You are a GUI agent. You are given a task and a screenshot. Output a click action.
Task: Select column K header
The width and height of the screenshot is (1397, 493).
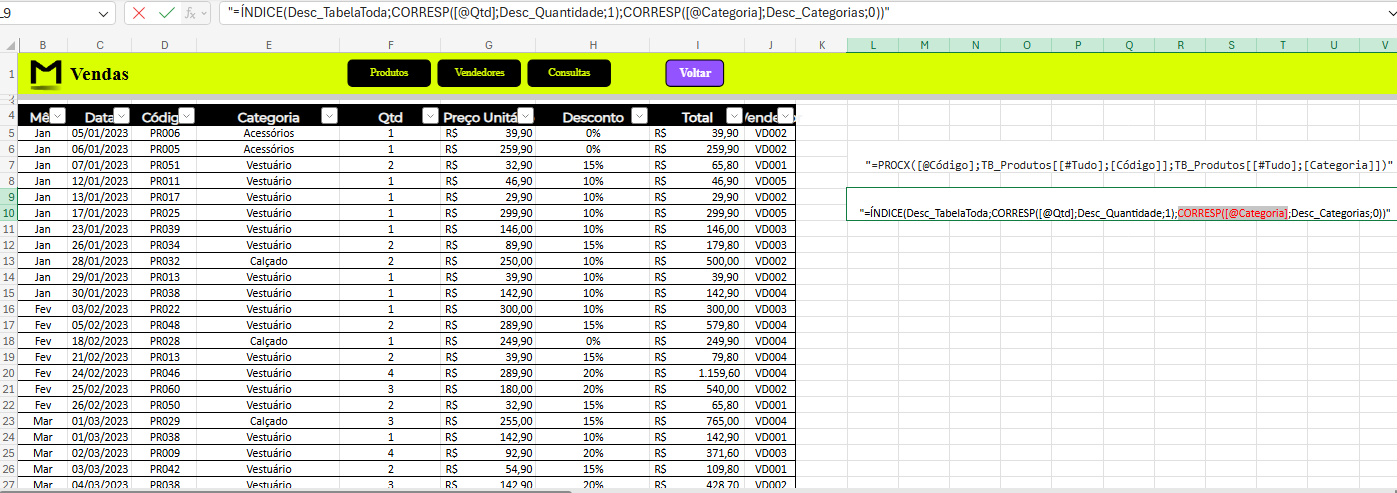pos(821,45)
